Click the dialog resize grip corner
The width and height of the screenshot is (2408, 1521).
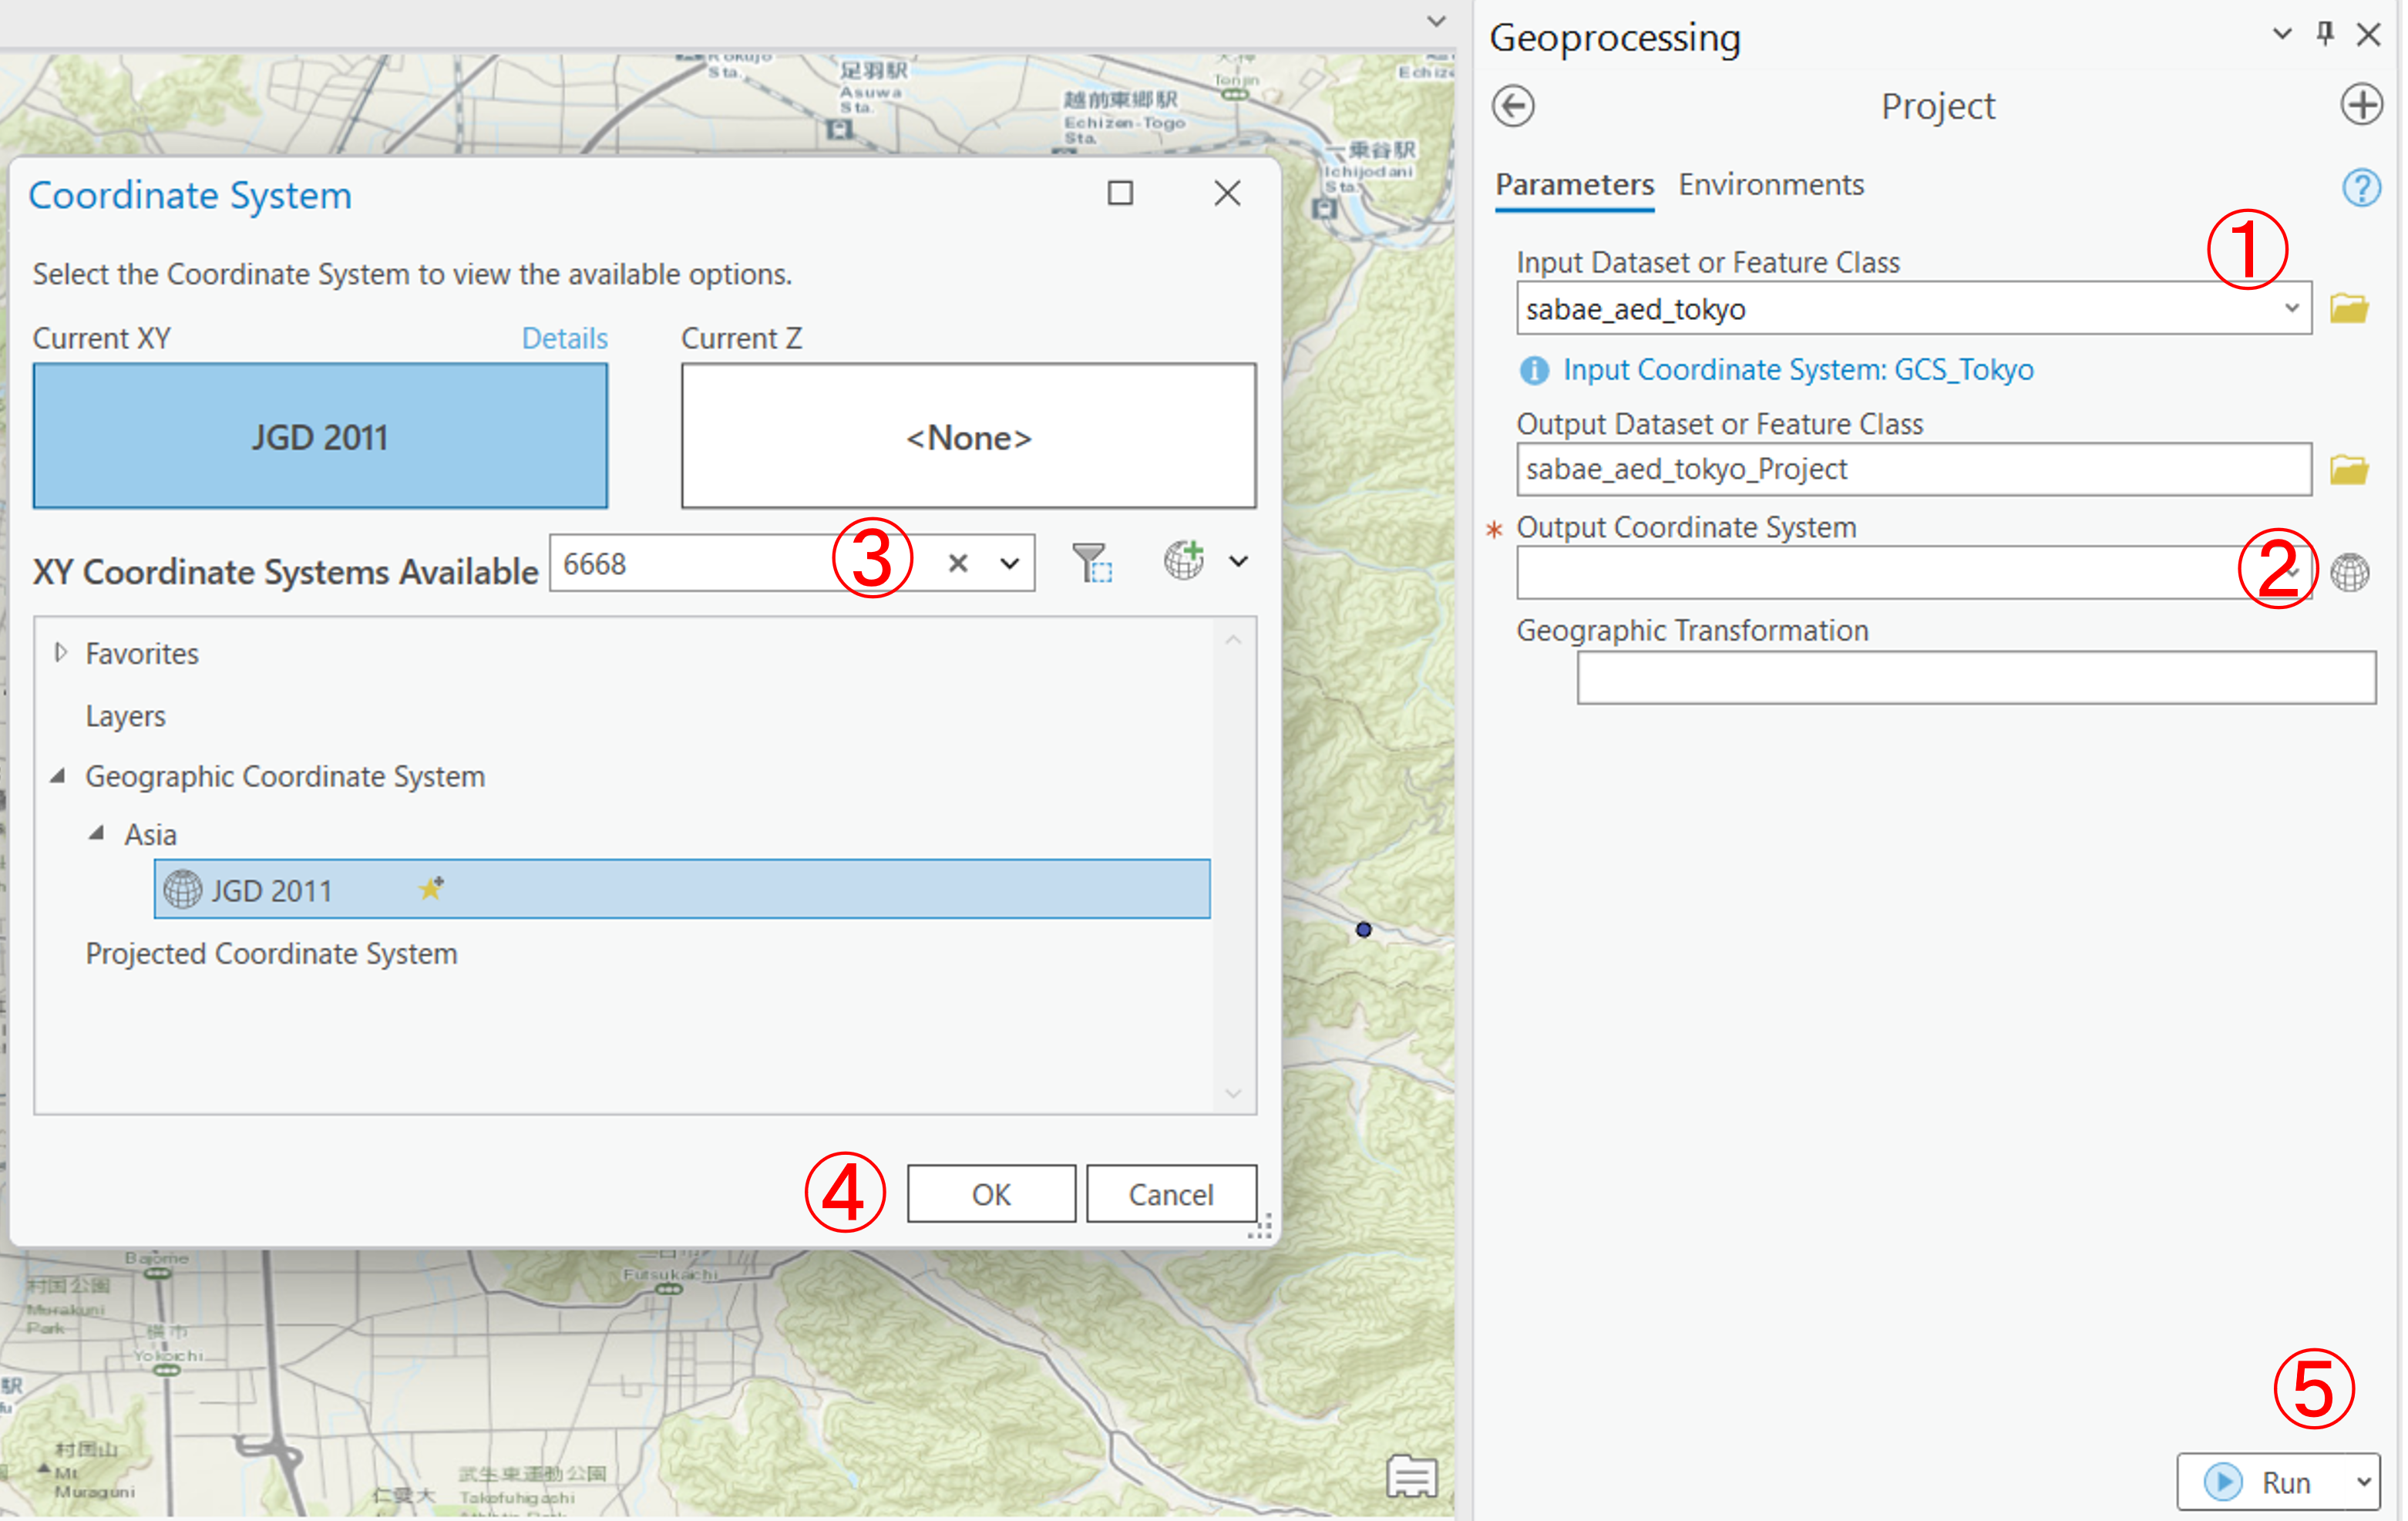(x=1260, y=1226)
